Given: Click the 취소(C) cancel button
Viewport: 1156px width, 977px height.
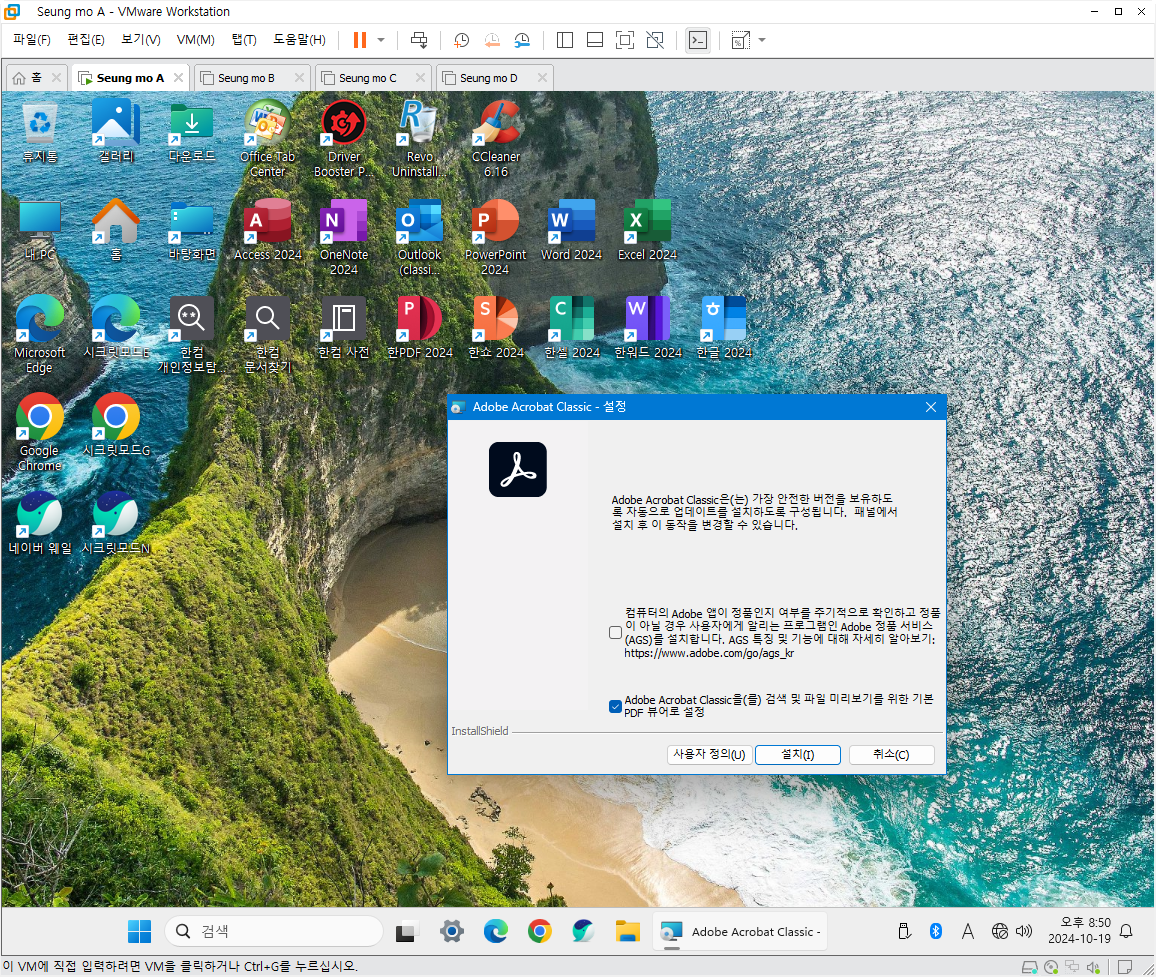Looking at the screenshot, I should click(891, 754).
